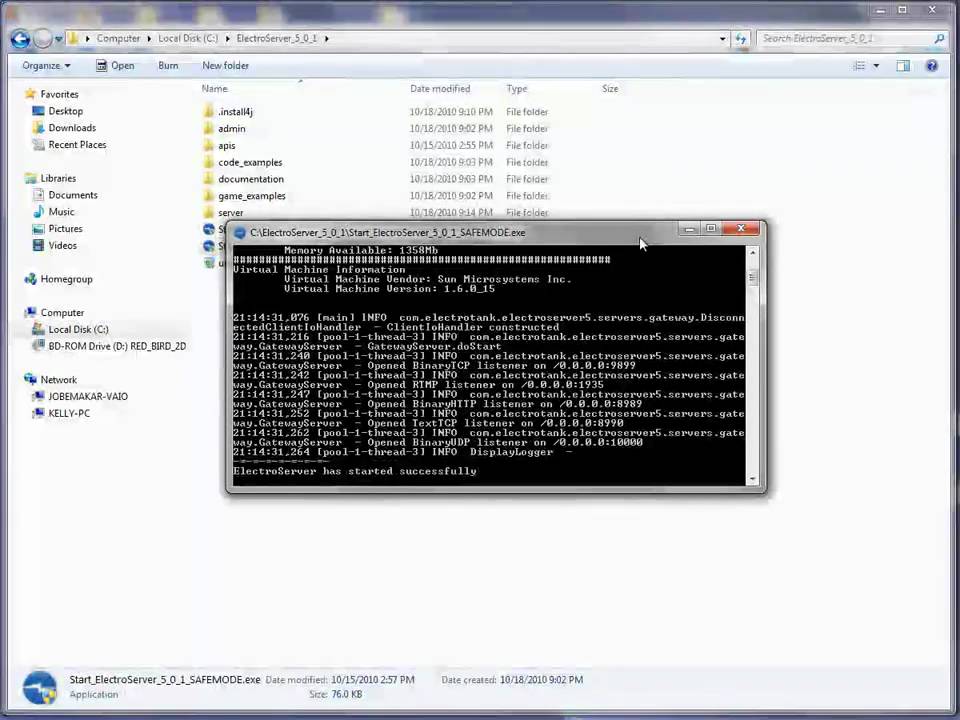Change view using the views icon
This screenshot has width=960, height=720.
(x=860, y=66)
